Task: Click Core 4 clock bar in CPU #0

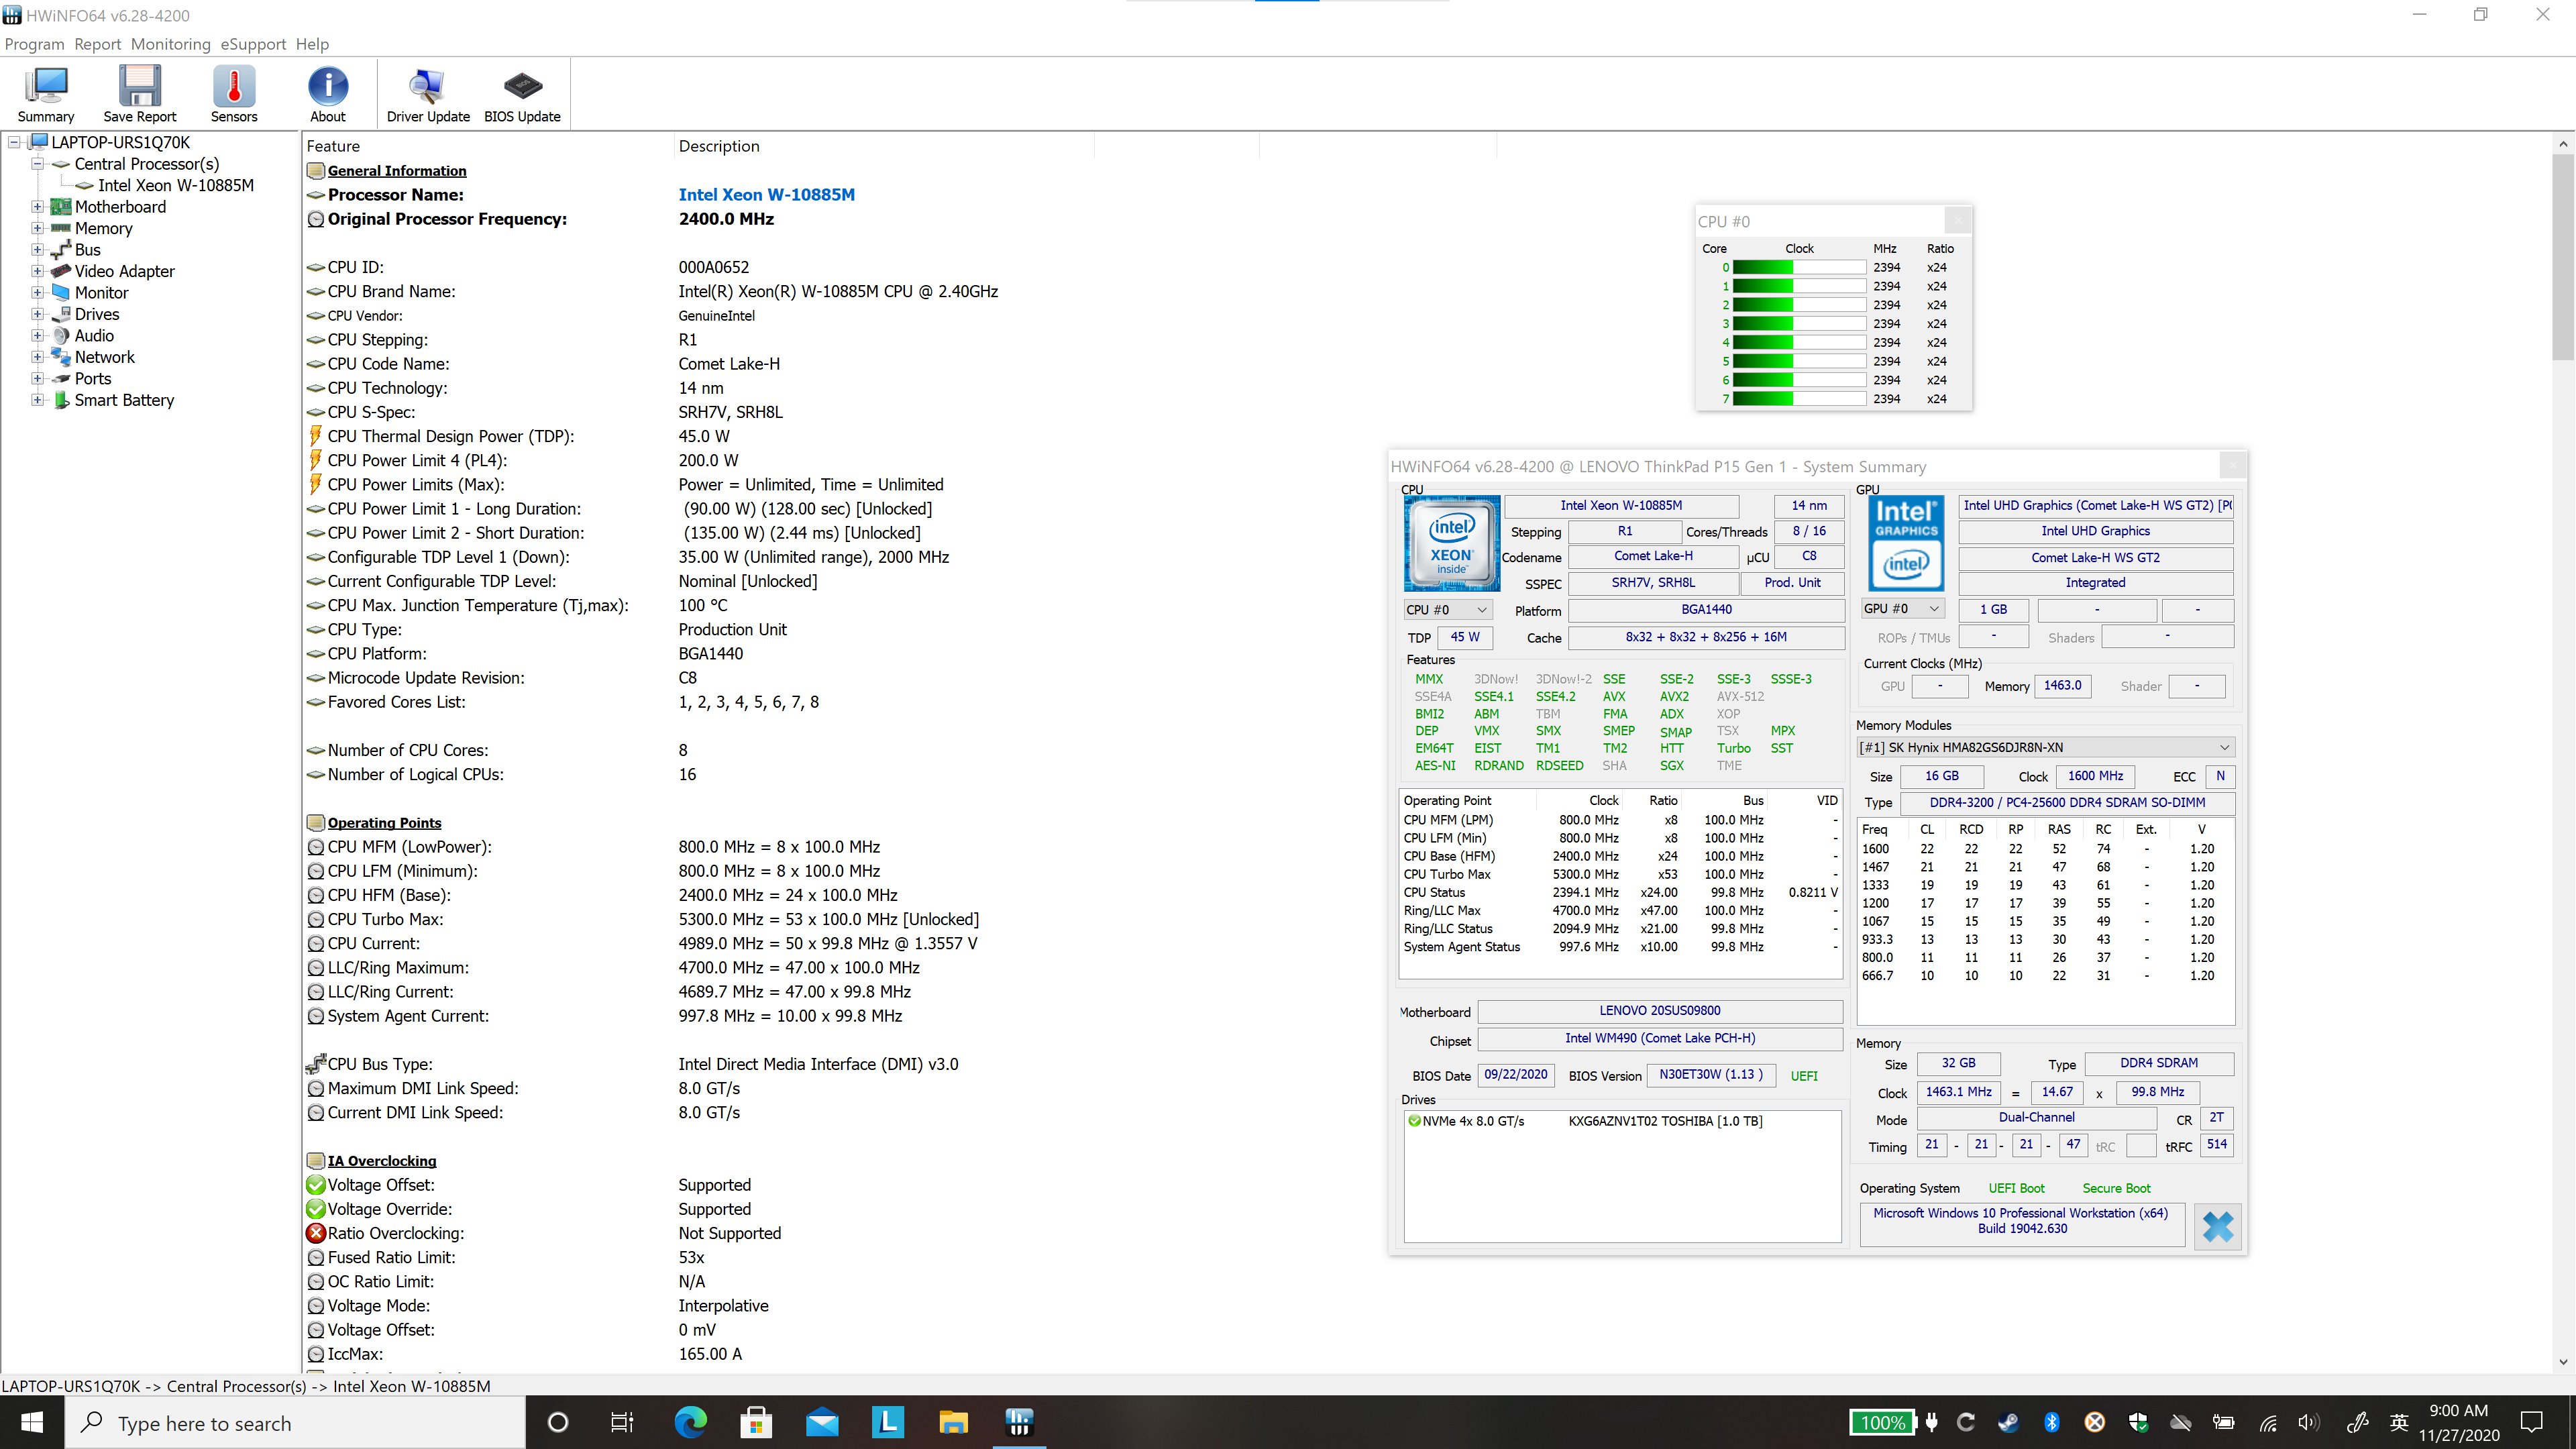Action: coord(1799,342)
